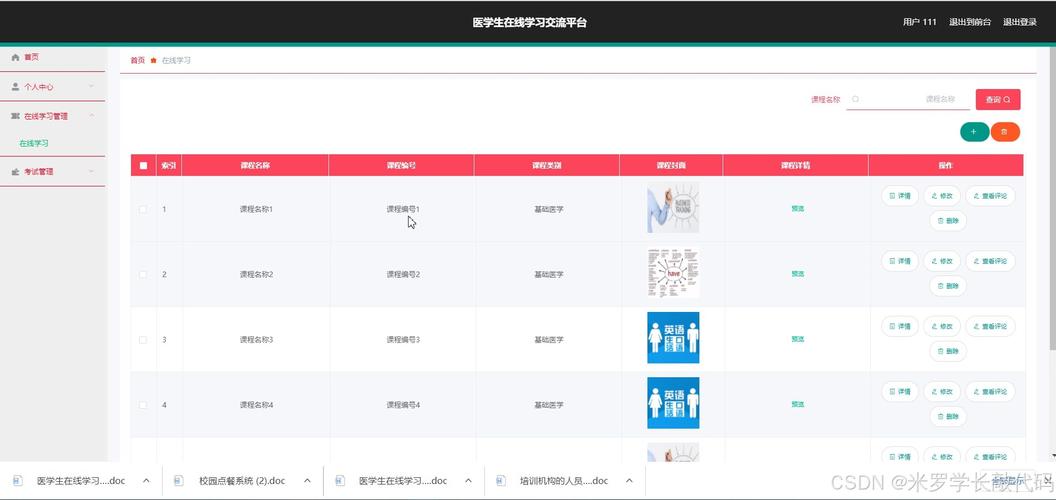
Task: Click 详情 button for 课程名称4
Action: [900, 392]
